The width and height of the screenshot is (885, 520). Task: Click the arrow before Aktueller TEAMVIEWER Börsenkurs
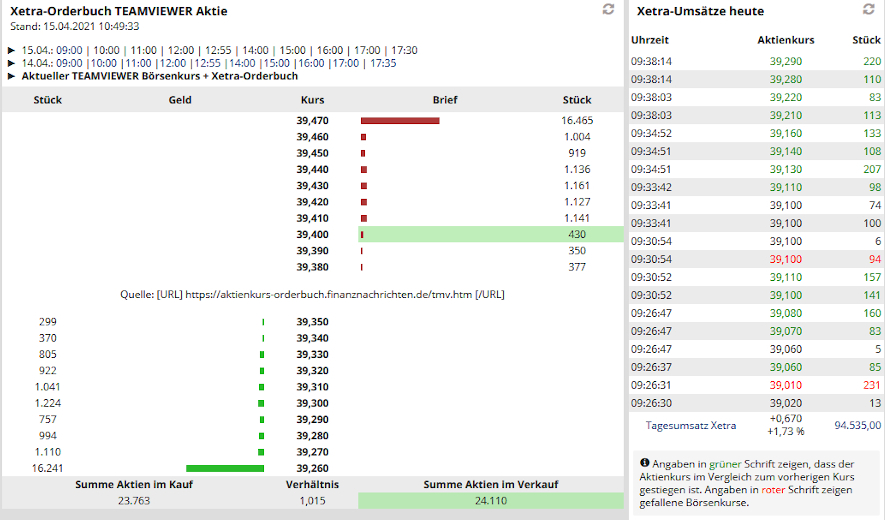point(11,76)
